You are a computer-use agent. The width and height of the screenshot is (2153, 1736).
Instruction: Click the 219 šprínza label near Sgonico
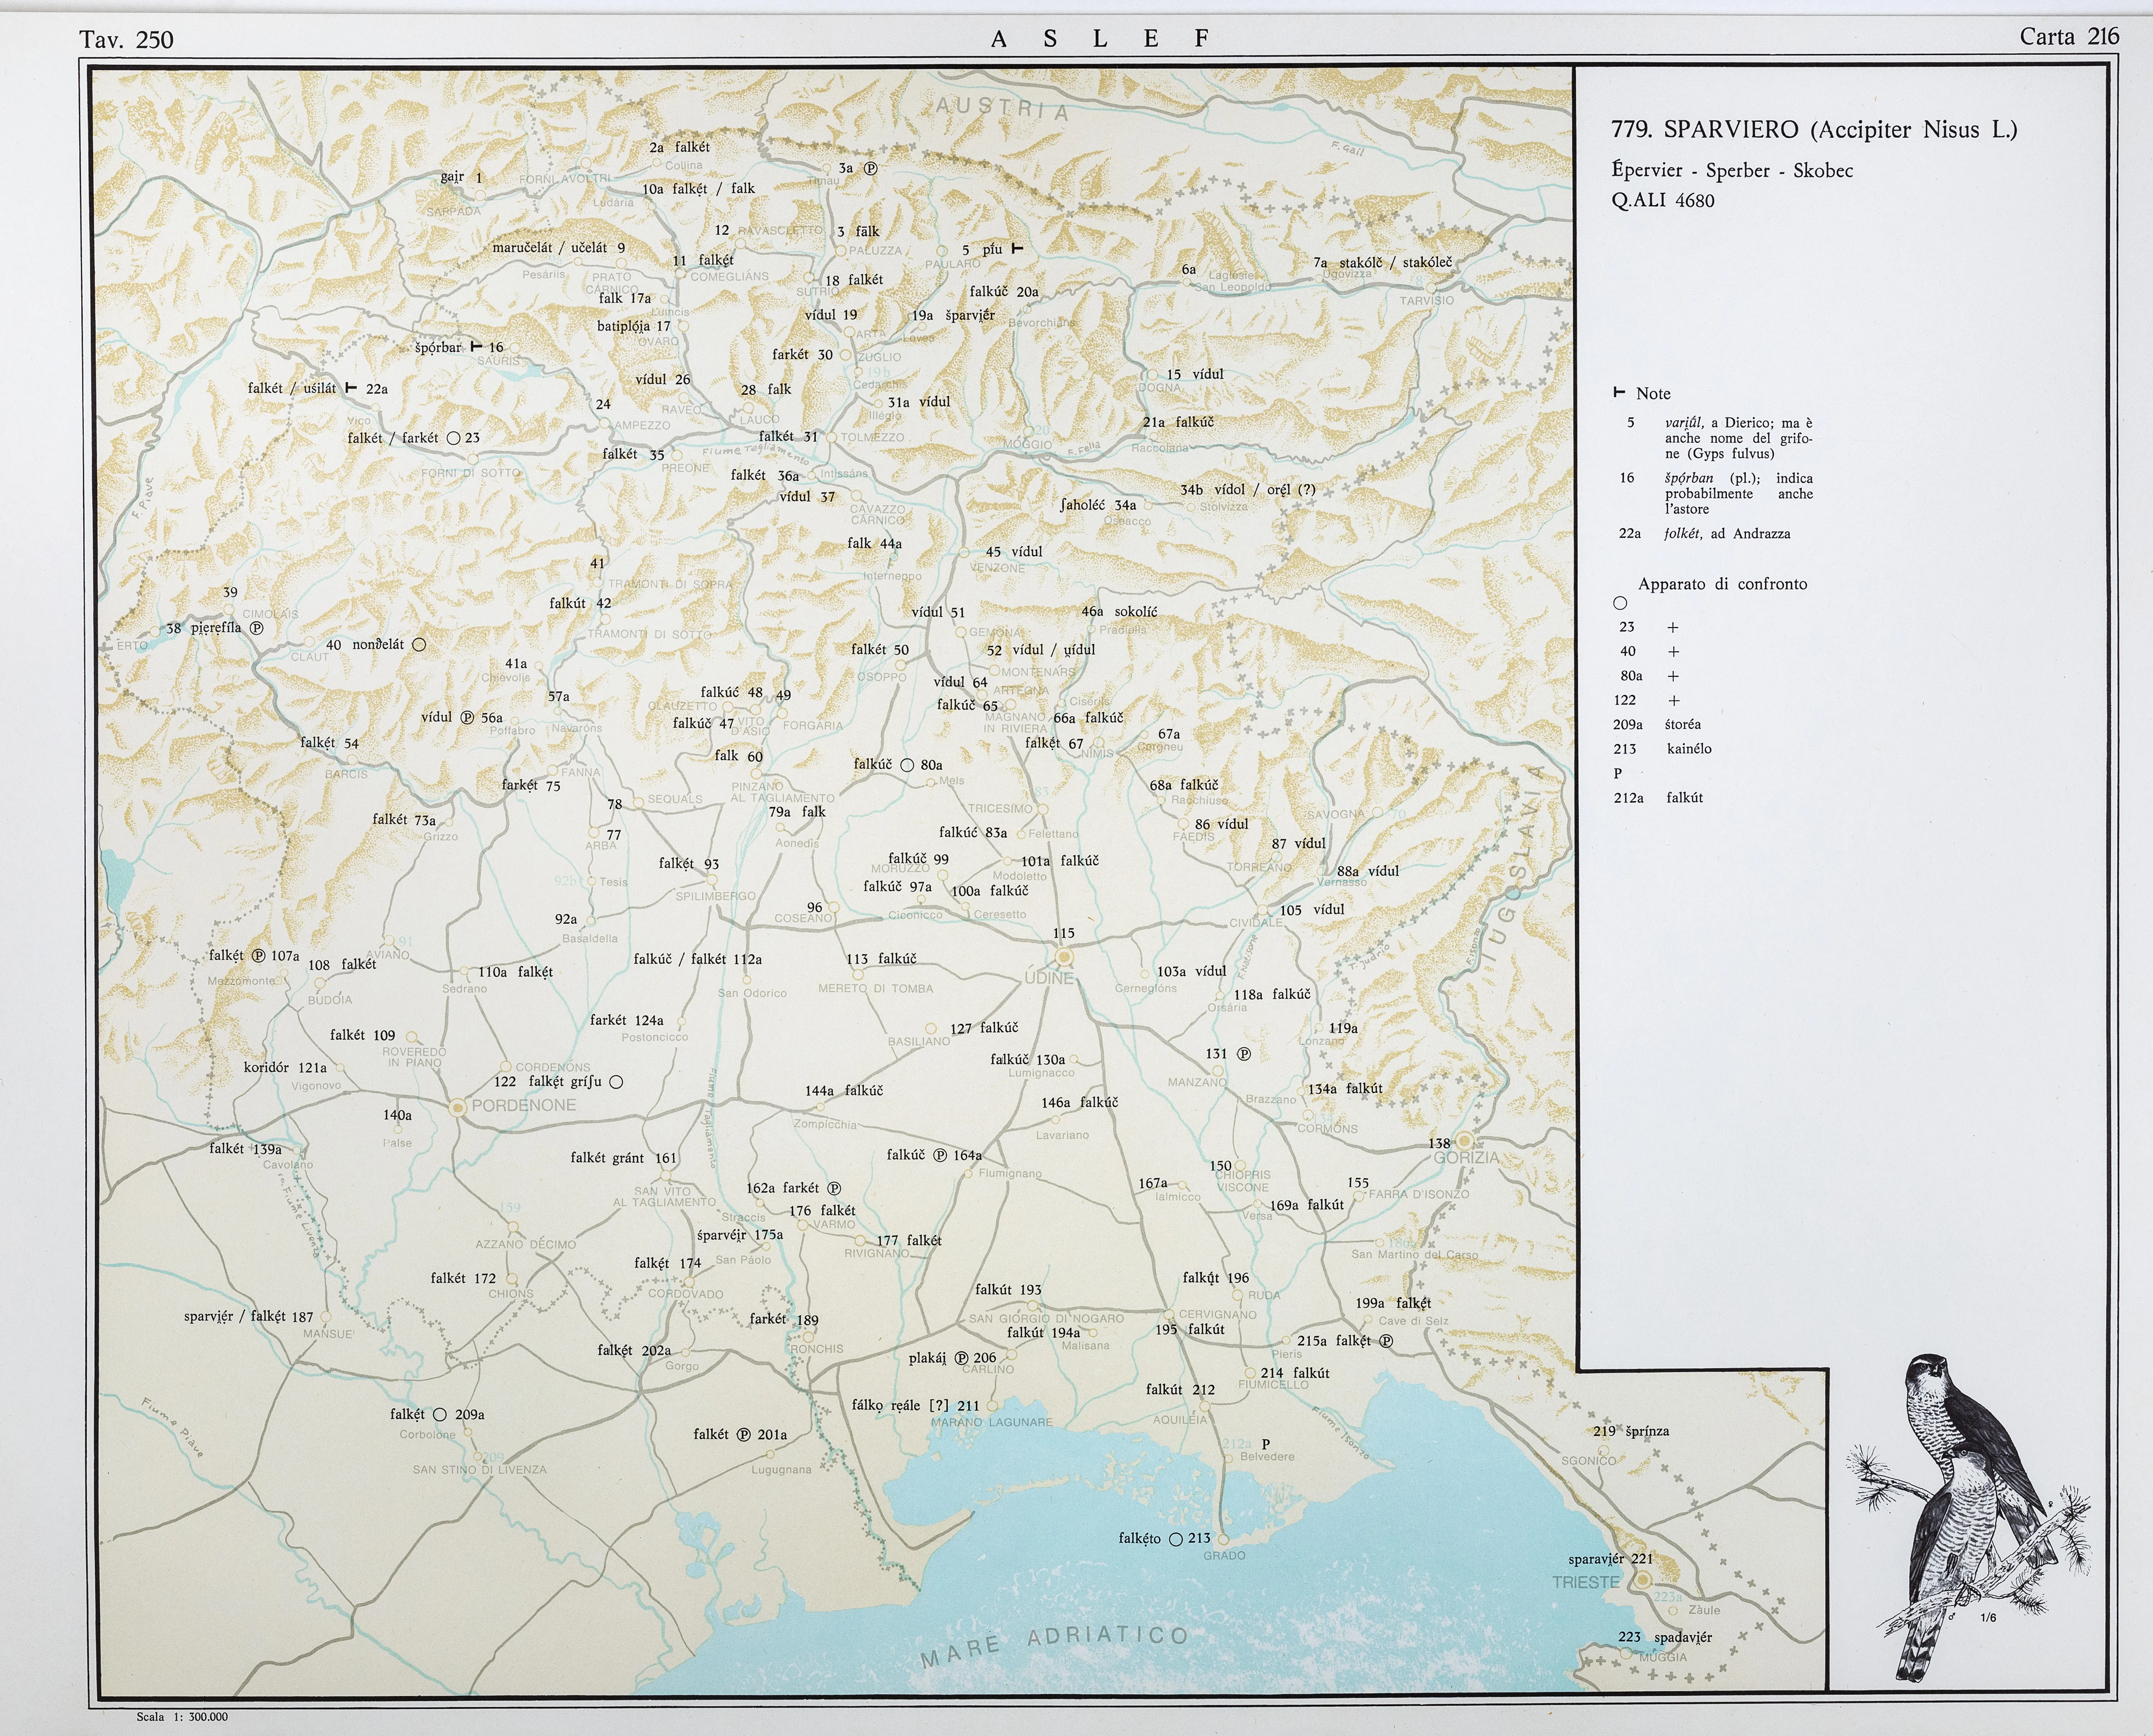[1631, 1431]
